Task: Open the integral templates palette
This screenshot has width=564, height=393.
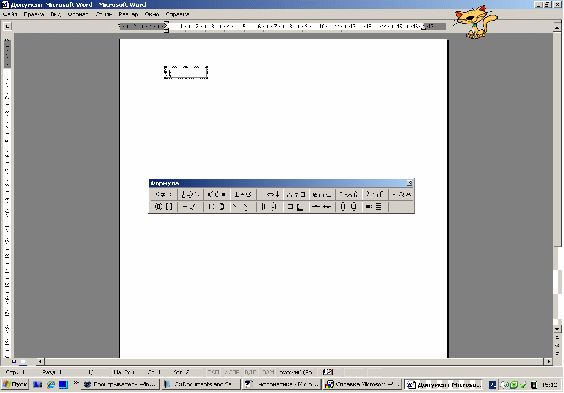Action: (270, 207)
